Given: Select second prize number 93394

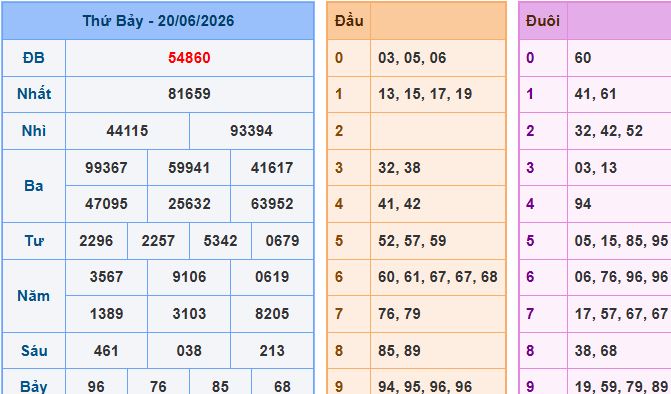Looking at the screenshot, I should coord(251,131).
